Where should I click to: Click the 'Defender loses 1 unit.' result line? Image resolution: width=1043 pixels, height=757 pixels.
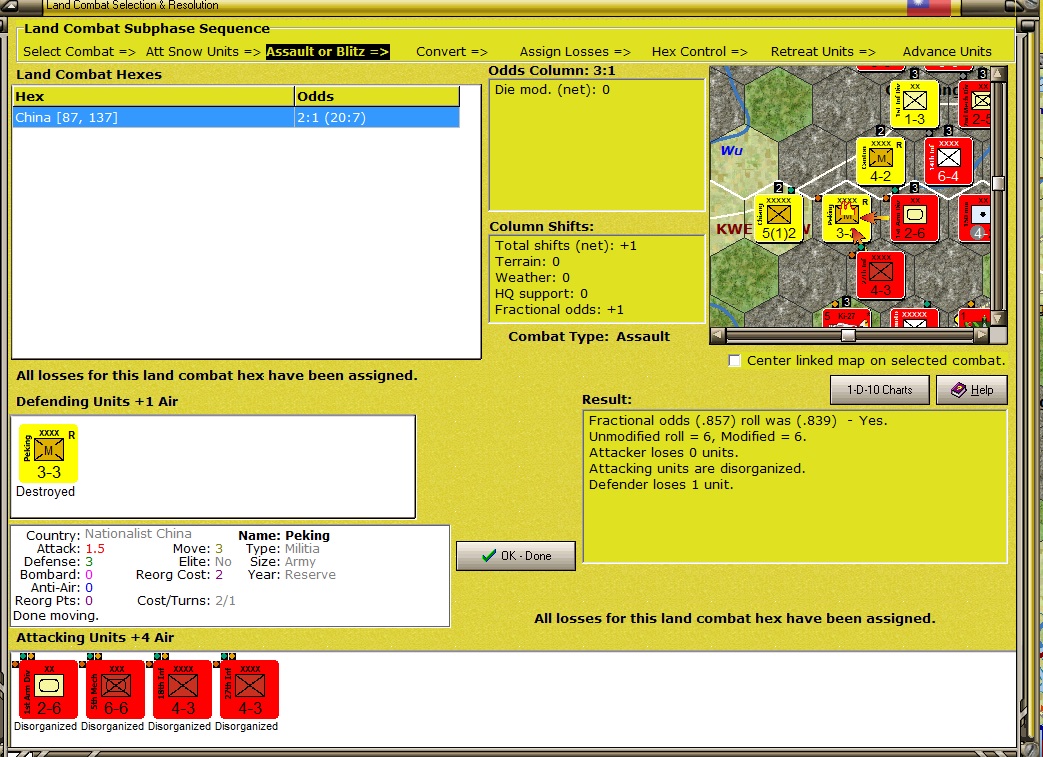(x=661, y=484)
